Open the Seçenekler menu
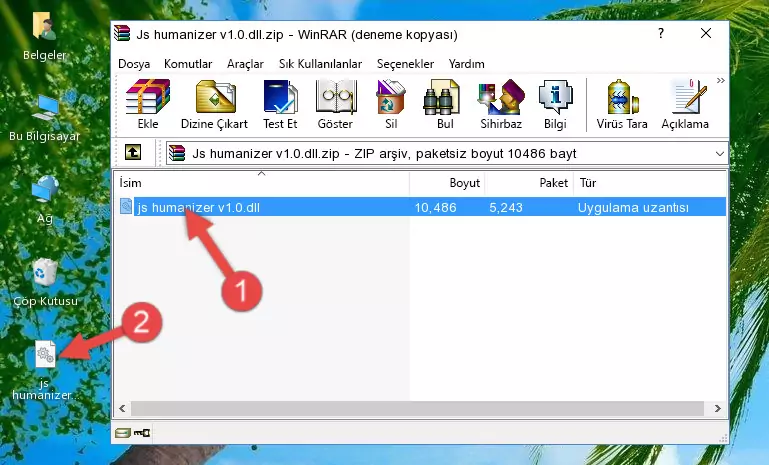The width and height of the screenshot is (769, 465). pyautogui.click(x=405, y=64)
